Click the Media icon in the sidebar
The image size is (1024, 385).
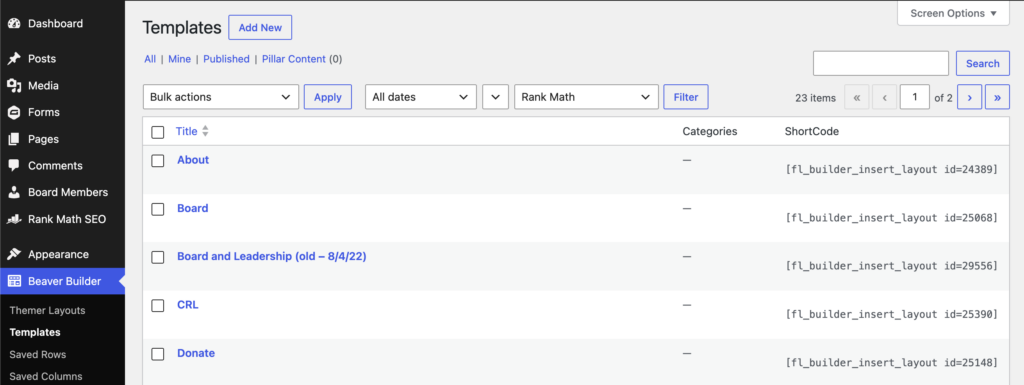coord(14,85)
